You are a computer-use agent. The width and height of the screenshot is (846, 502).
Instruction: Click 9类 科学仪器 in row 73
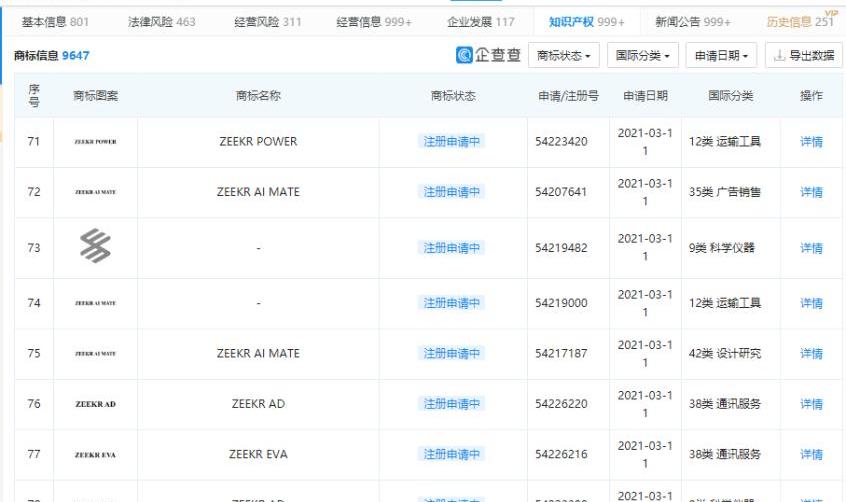pyautogui.click(x=721, y=248)
